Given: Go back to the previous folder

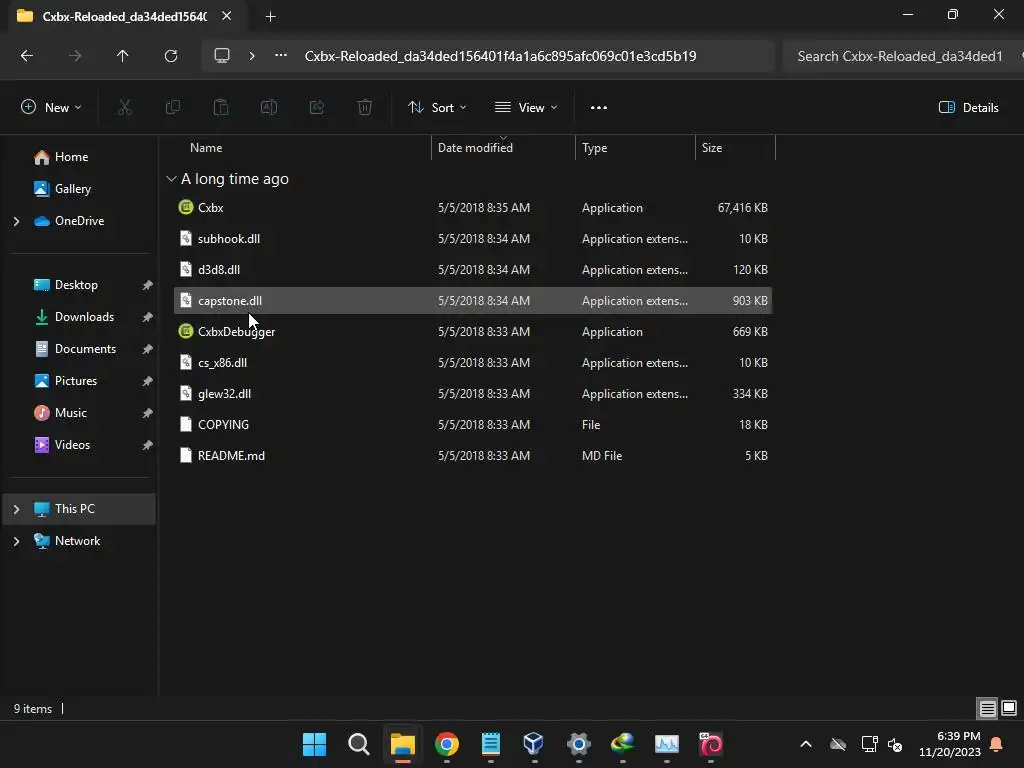Looking at the screenshot, I should [x=27, y=56].
